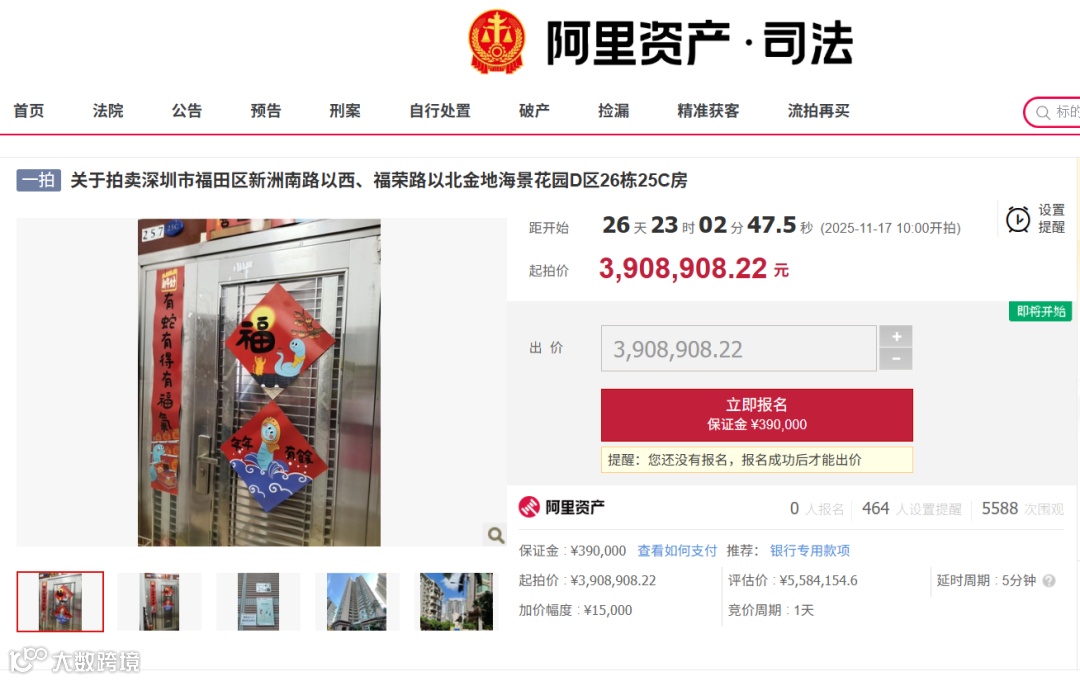Image resolution: width=1080 pixels, height=681 pixels.
Task: Follow the 银行专用款项 link
Action: [x=810, y=551]
